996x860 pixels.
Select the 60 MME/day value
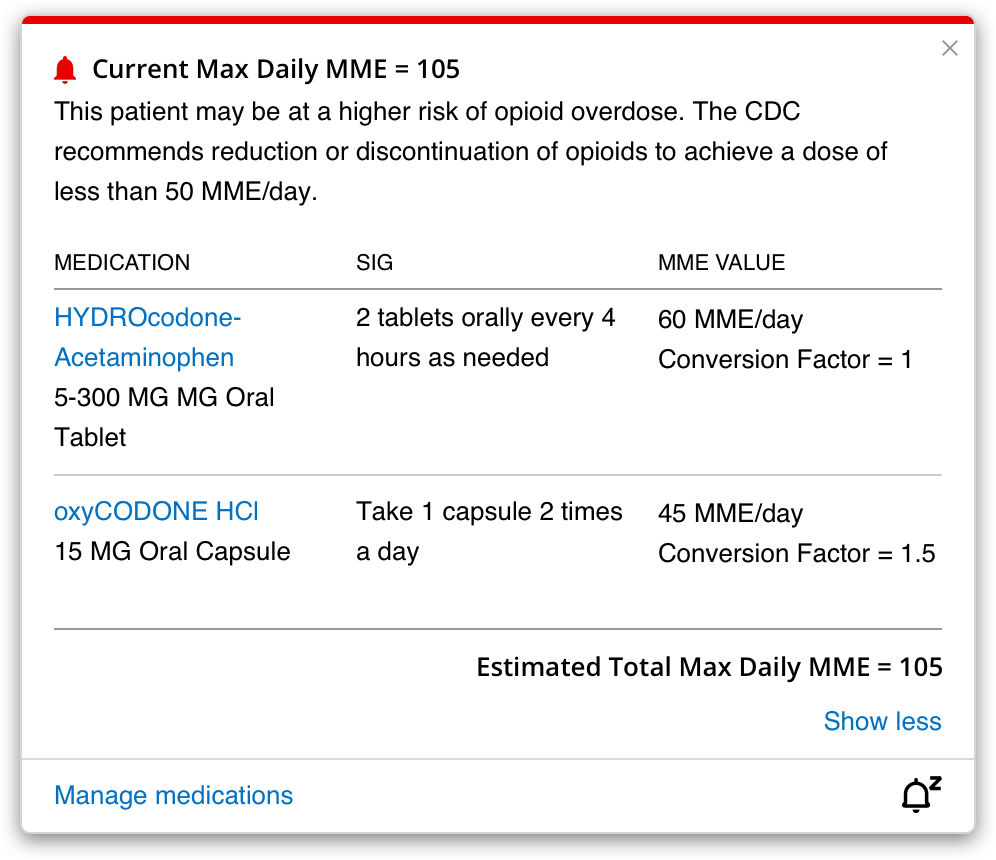tap(730, 319)
